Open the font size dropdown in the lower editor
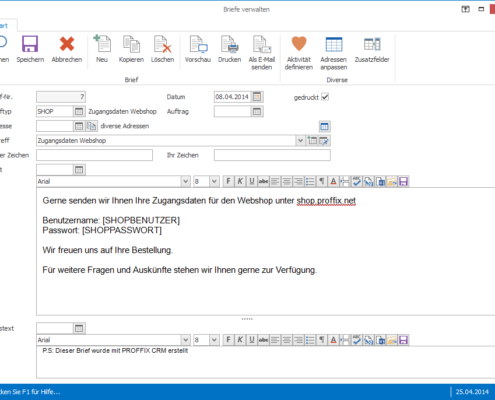The width and height of the screenshot is (495, 400). pos(214,340)
